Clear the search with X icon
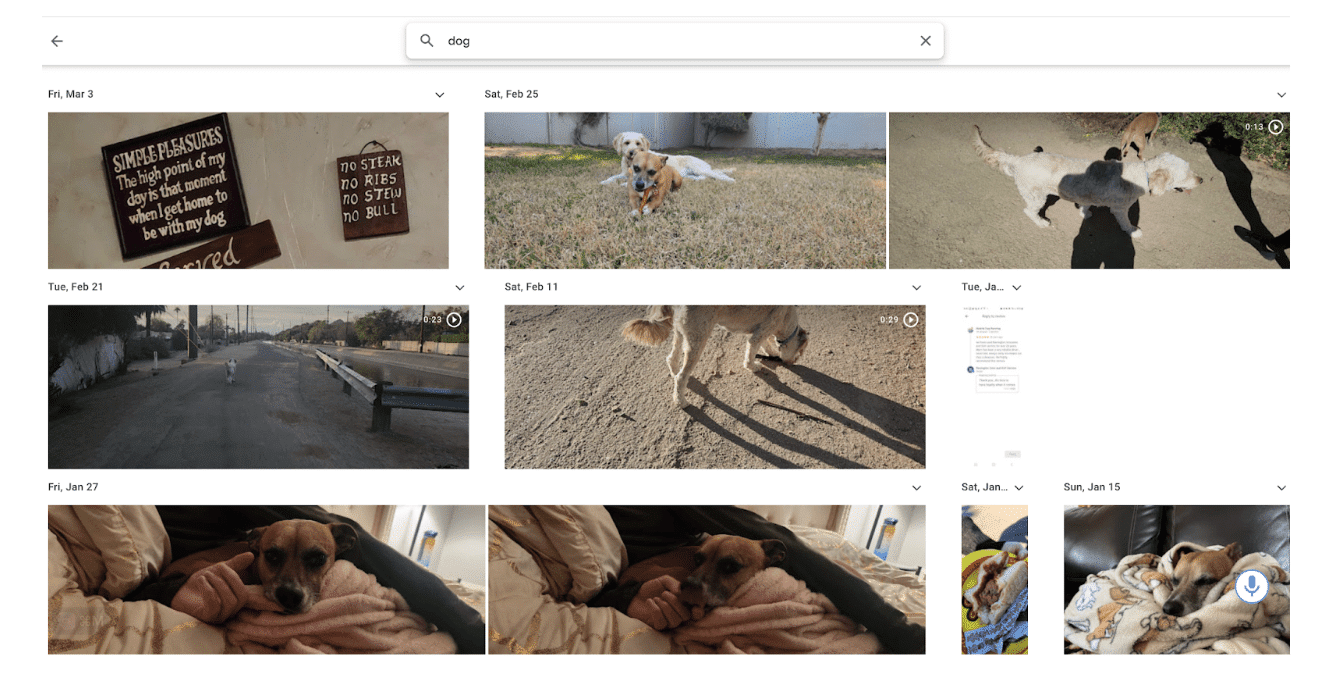 (x=925, y=41)
